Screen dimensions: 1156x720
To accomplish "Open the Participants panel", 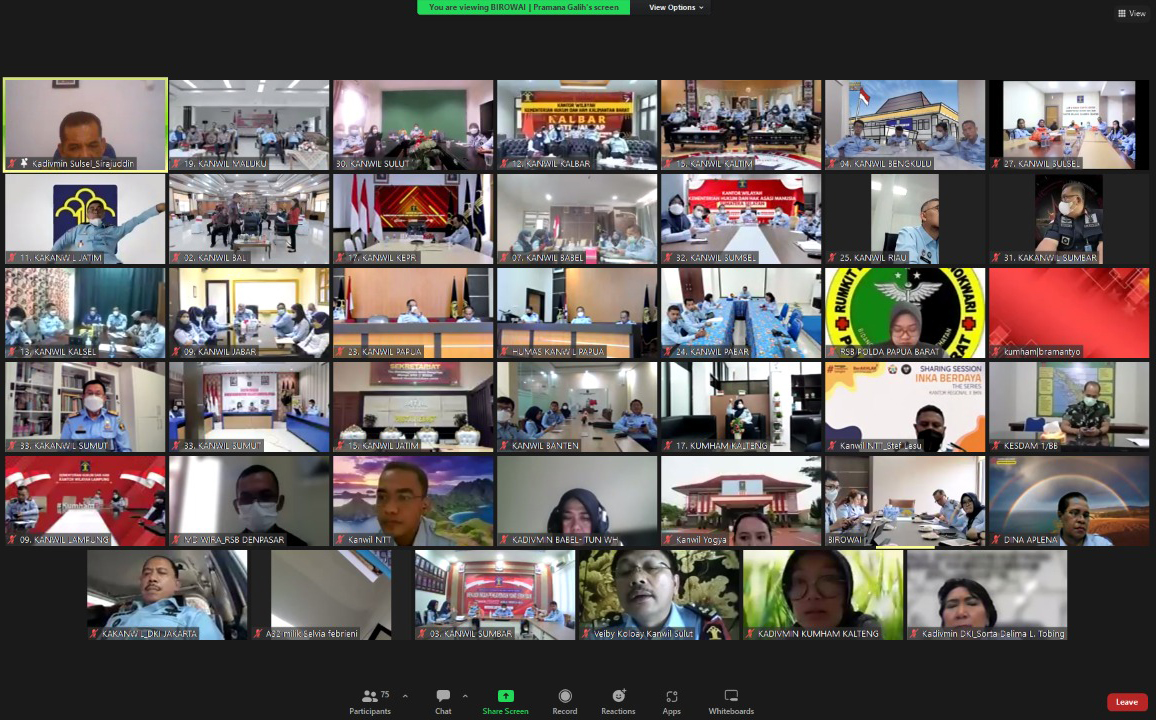I will coord(370,700).
